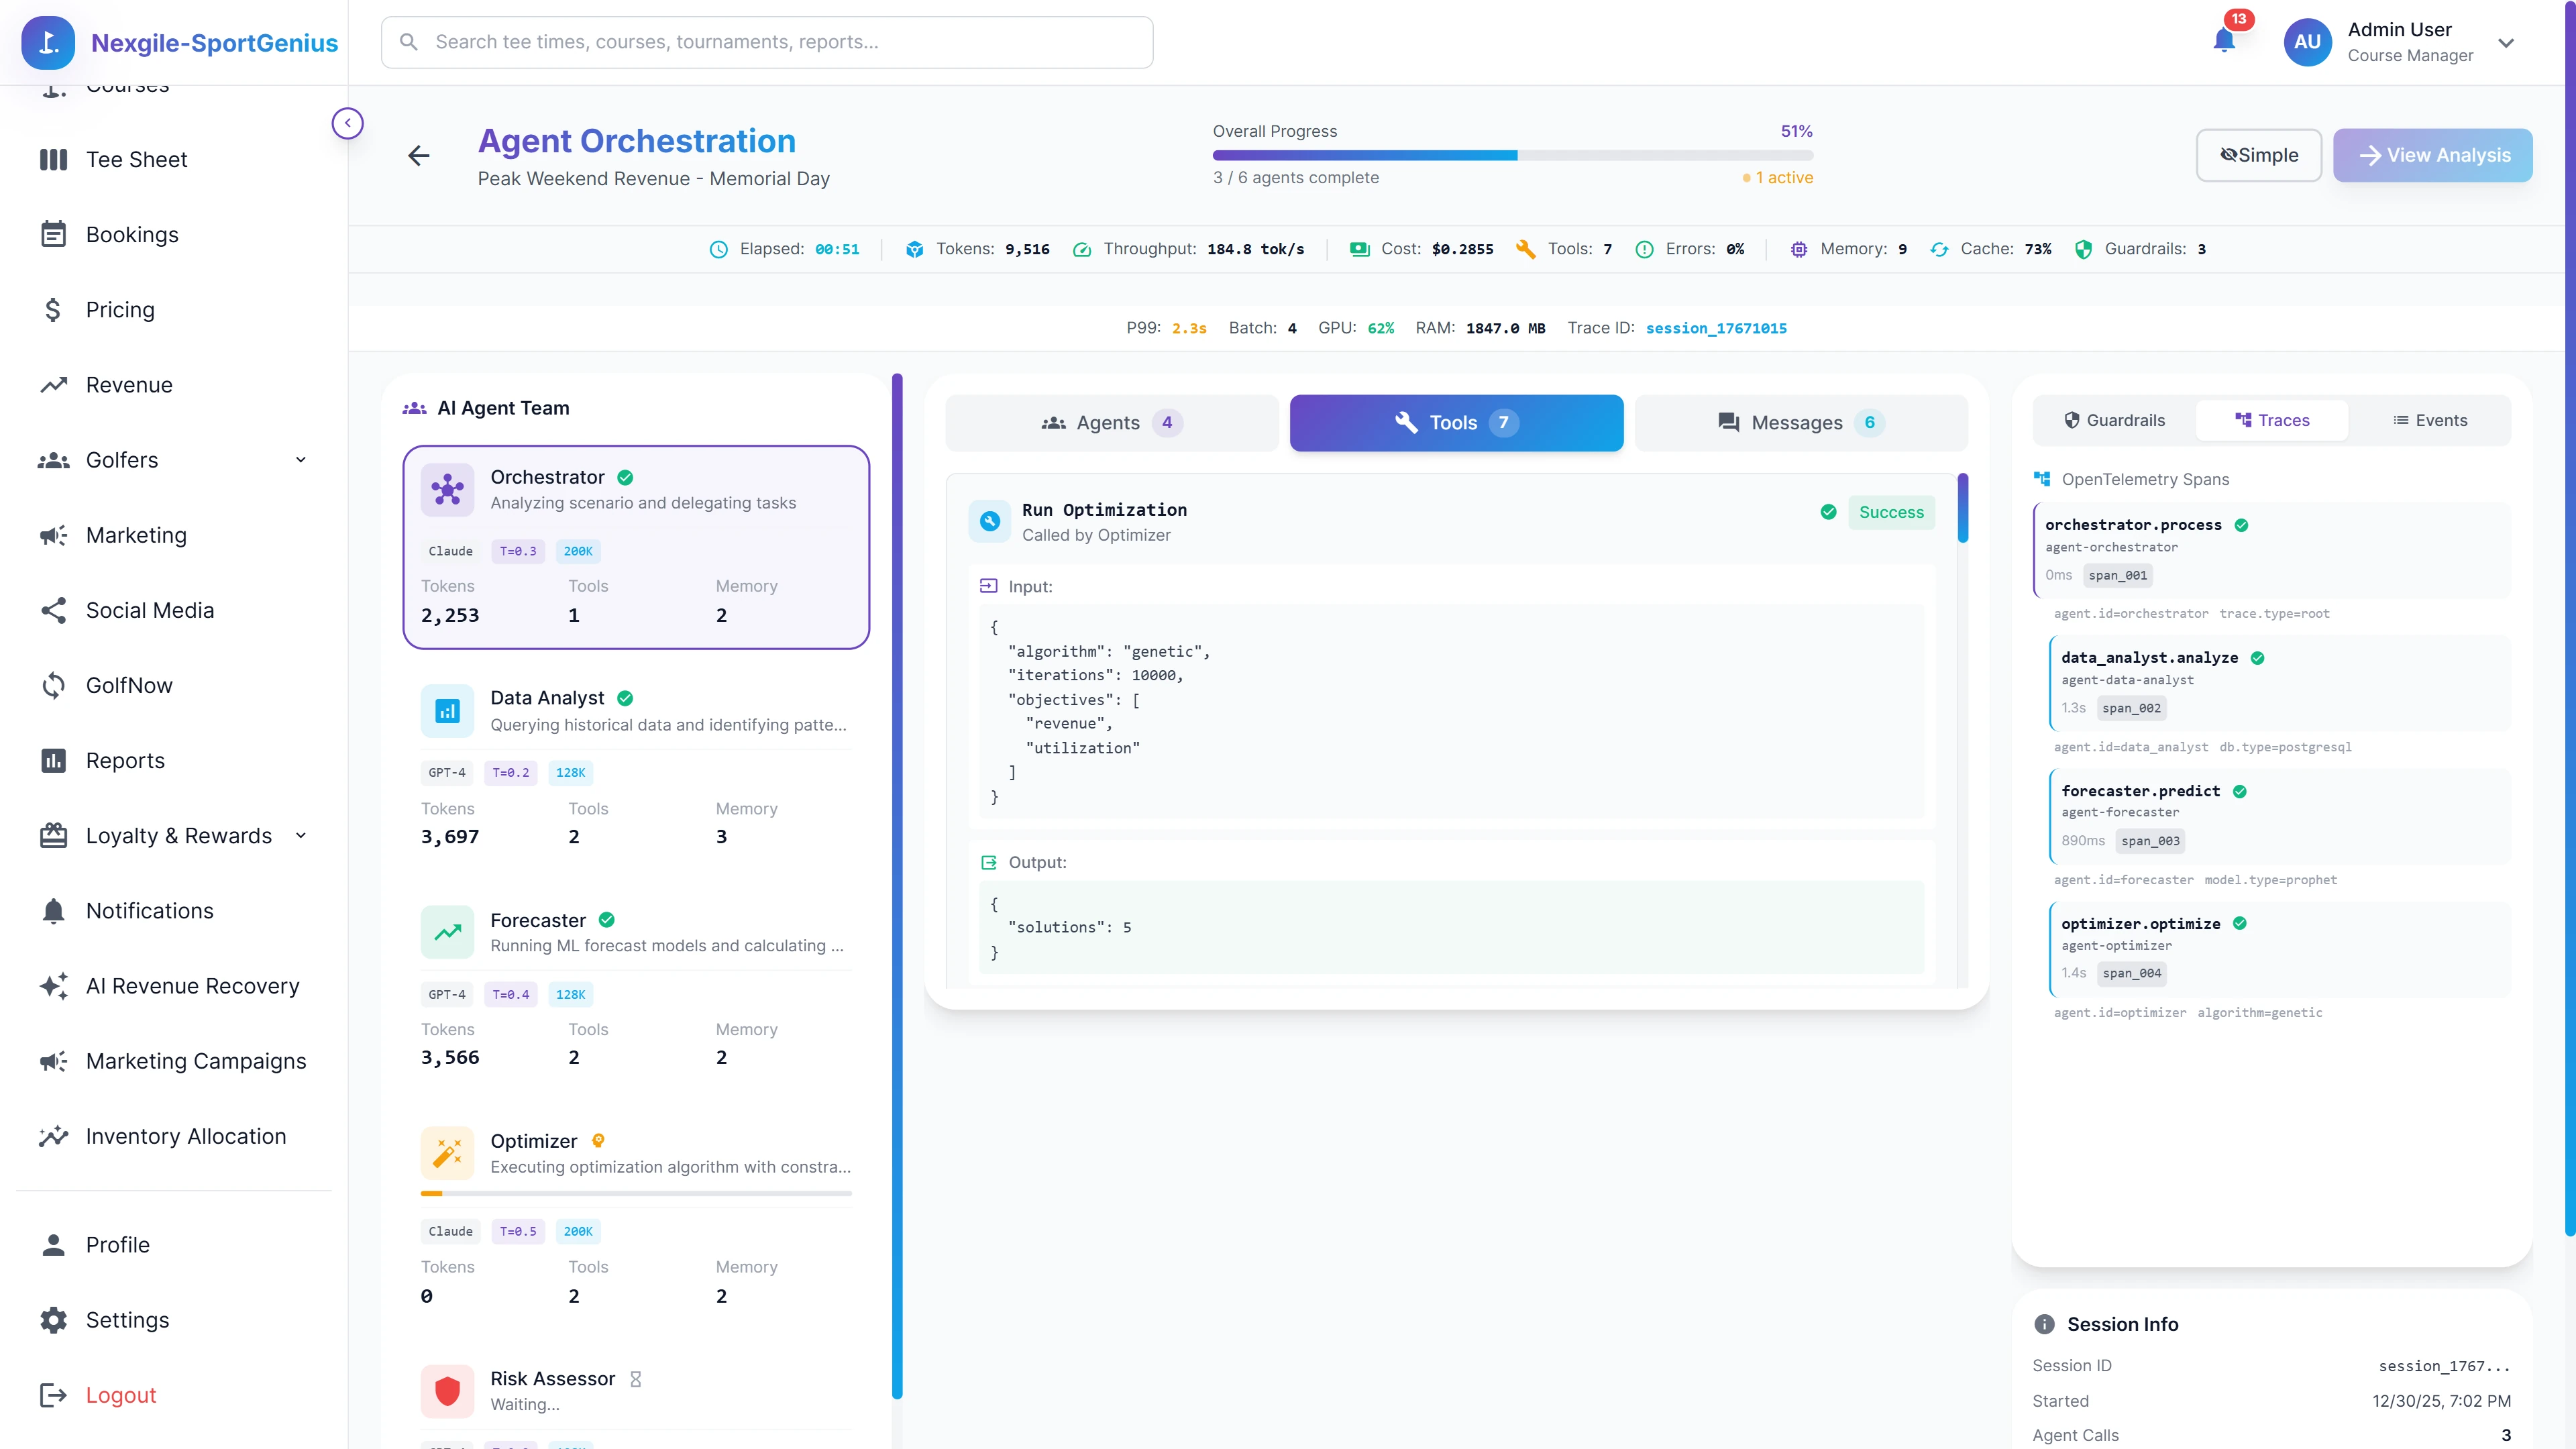2576x1449 pixels.
Task: Open the GolfNow sync icon
Action: coord(53,685)
